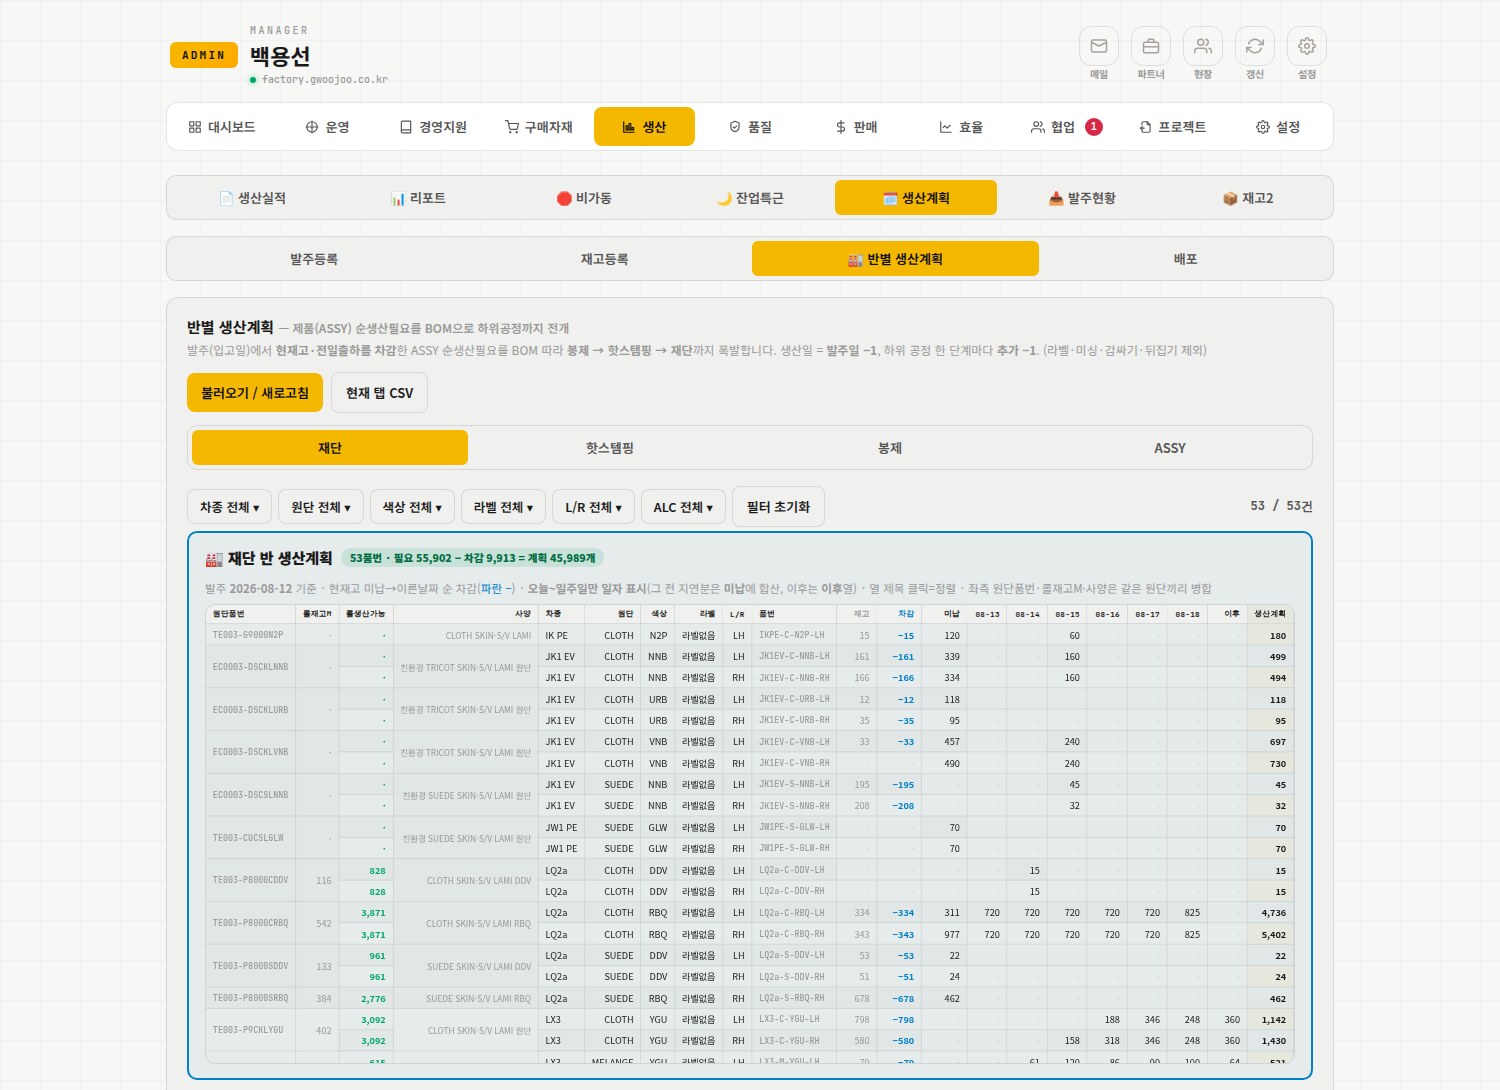Sort by the 품번 column header

tap(795, 614)
